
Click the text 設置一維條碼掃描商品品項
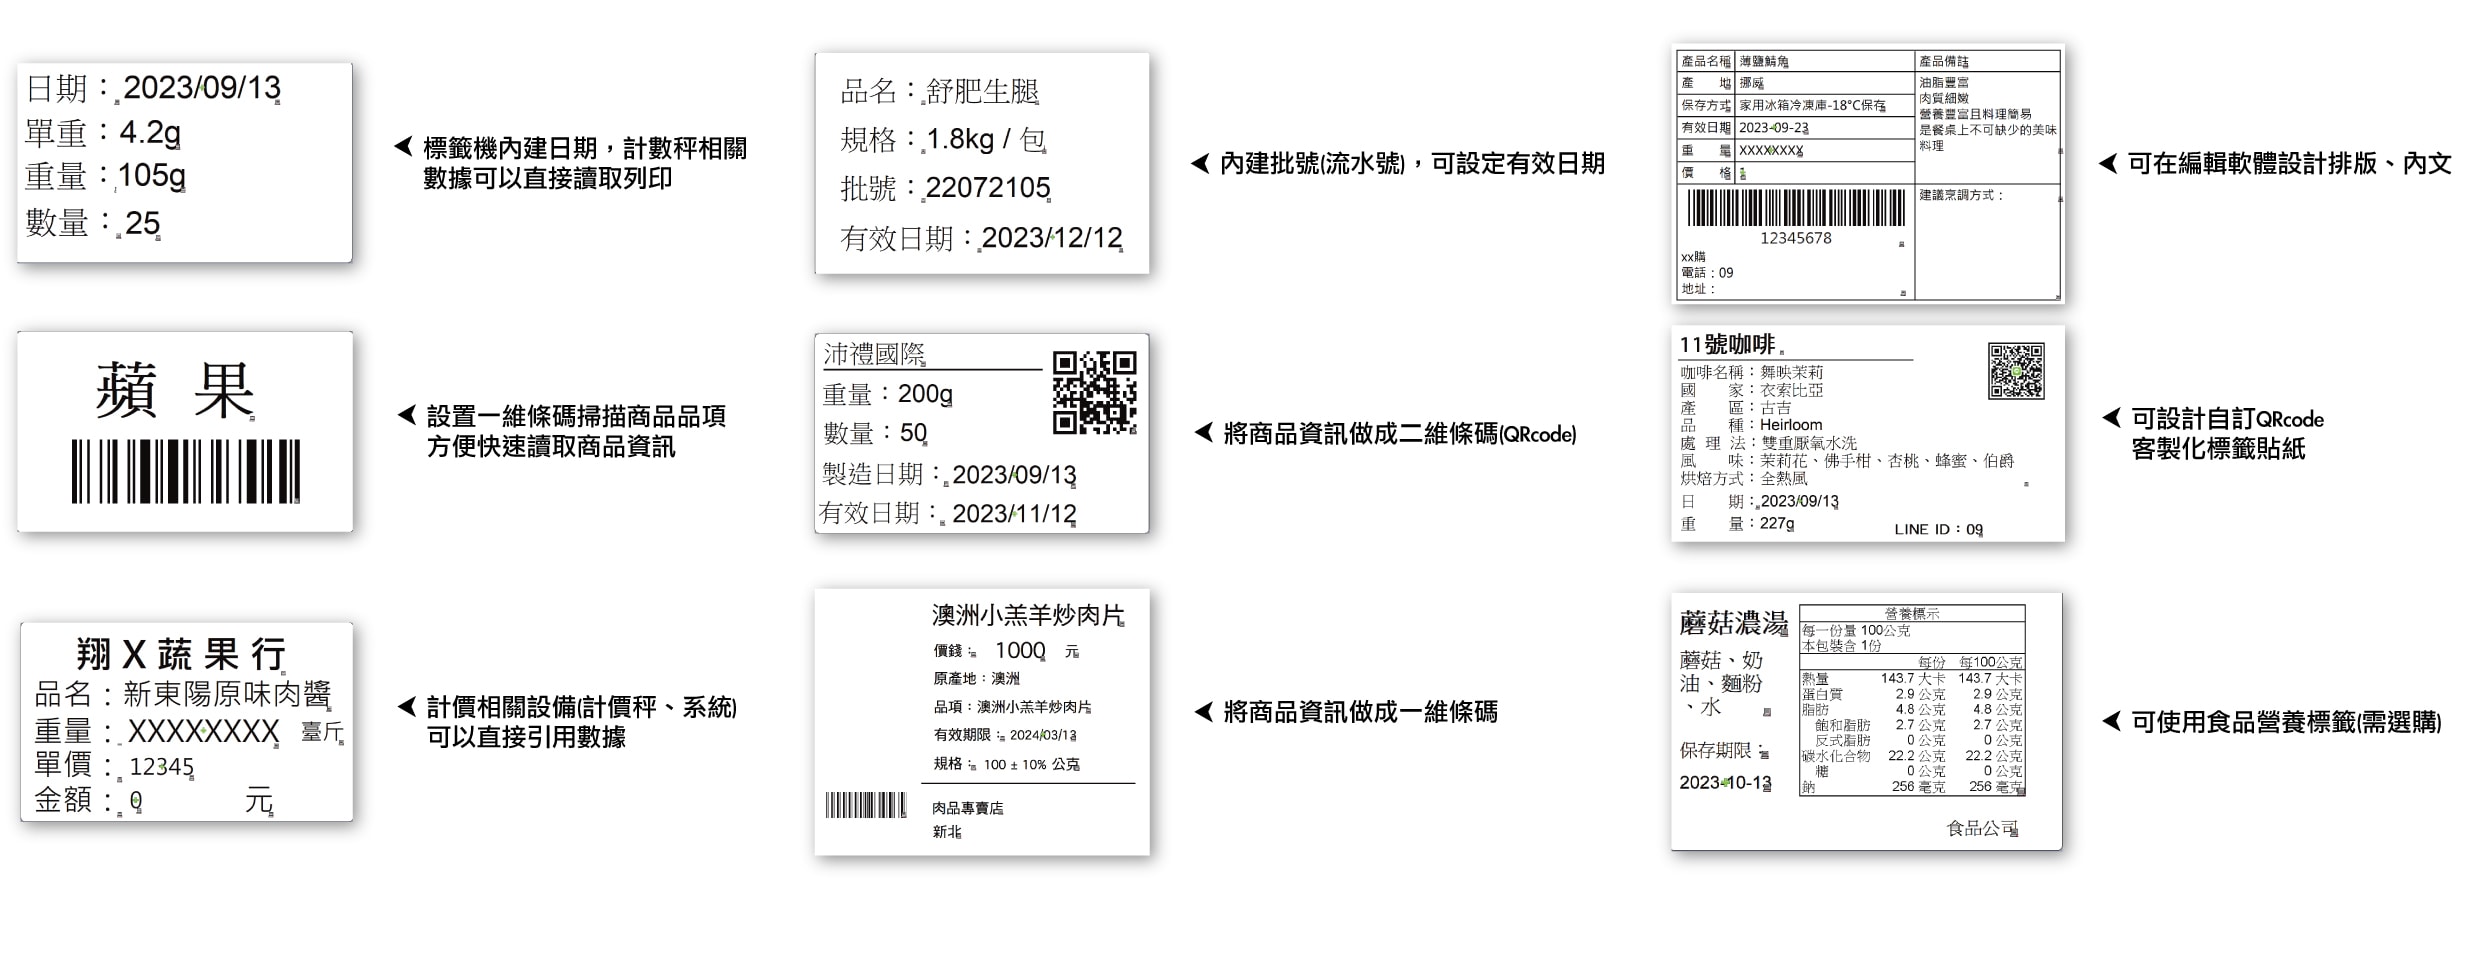pyautogui.click(x=576, y=416)
